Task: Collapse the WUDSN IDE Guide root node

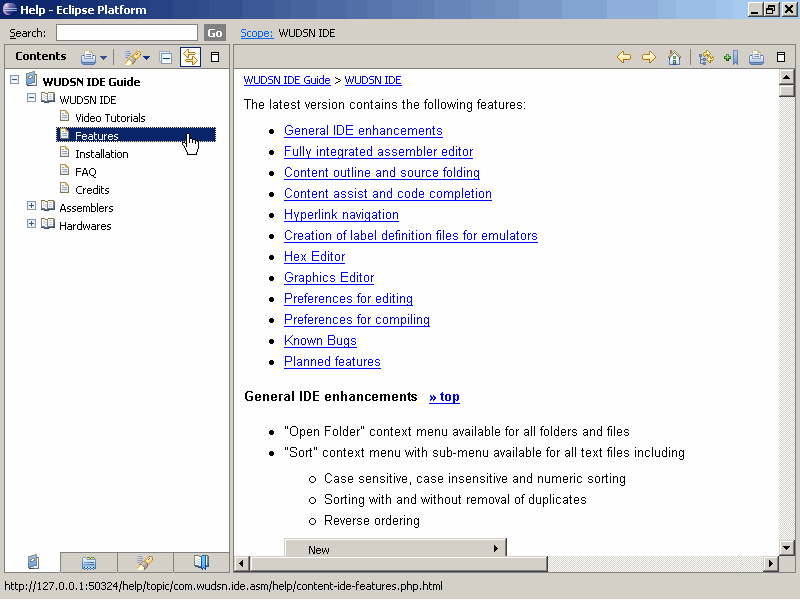Action: pyautogui.click(x=15, y=80)
